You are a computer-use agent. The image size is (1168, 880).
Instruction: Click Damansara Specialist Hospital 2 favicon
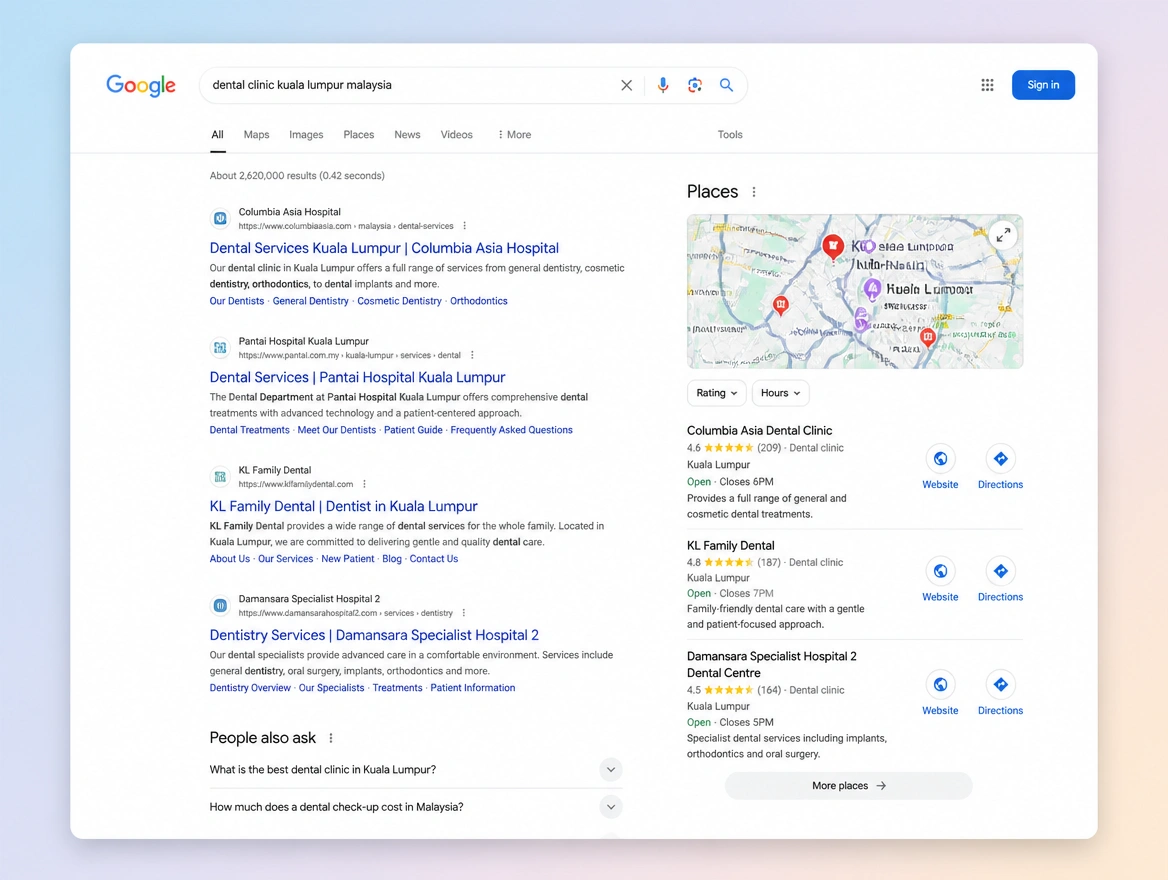pyautogui.click(x=220, y=606)
